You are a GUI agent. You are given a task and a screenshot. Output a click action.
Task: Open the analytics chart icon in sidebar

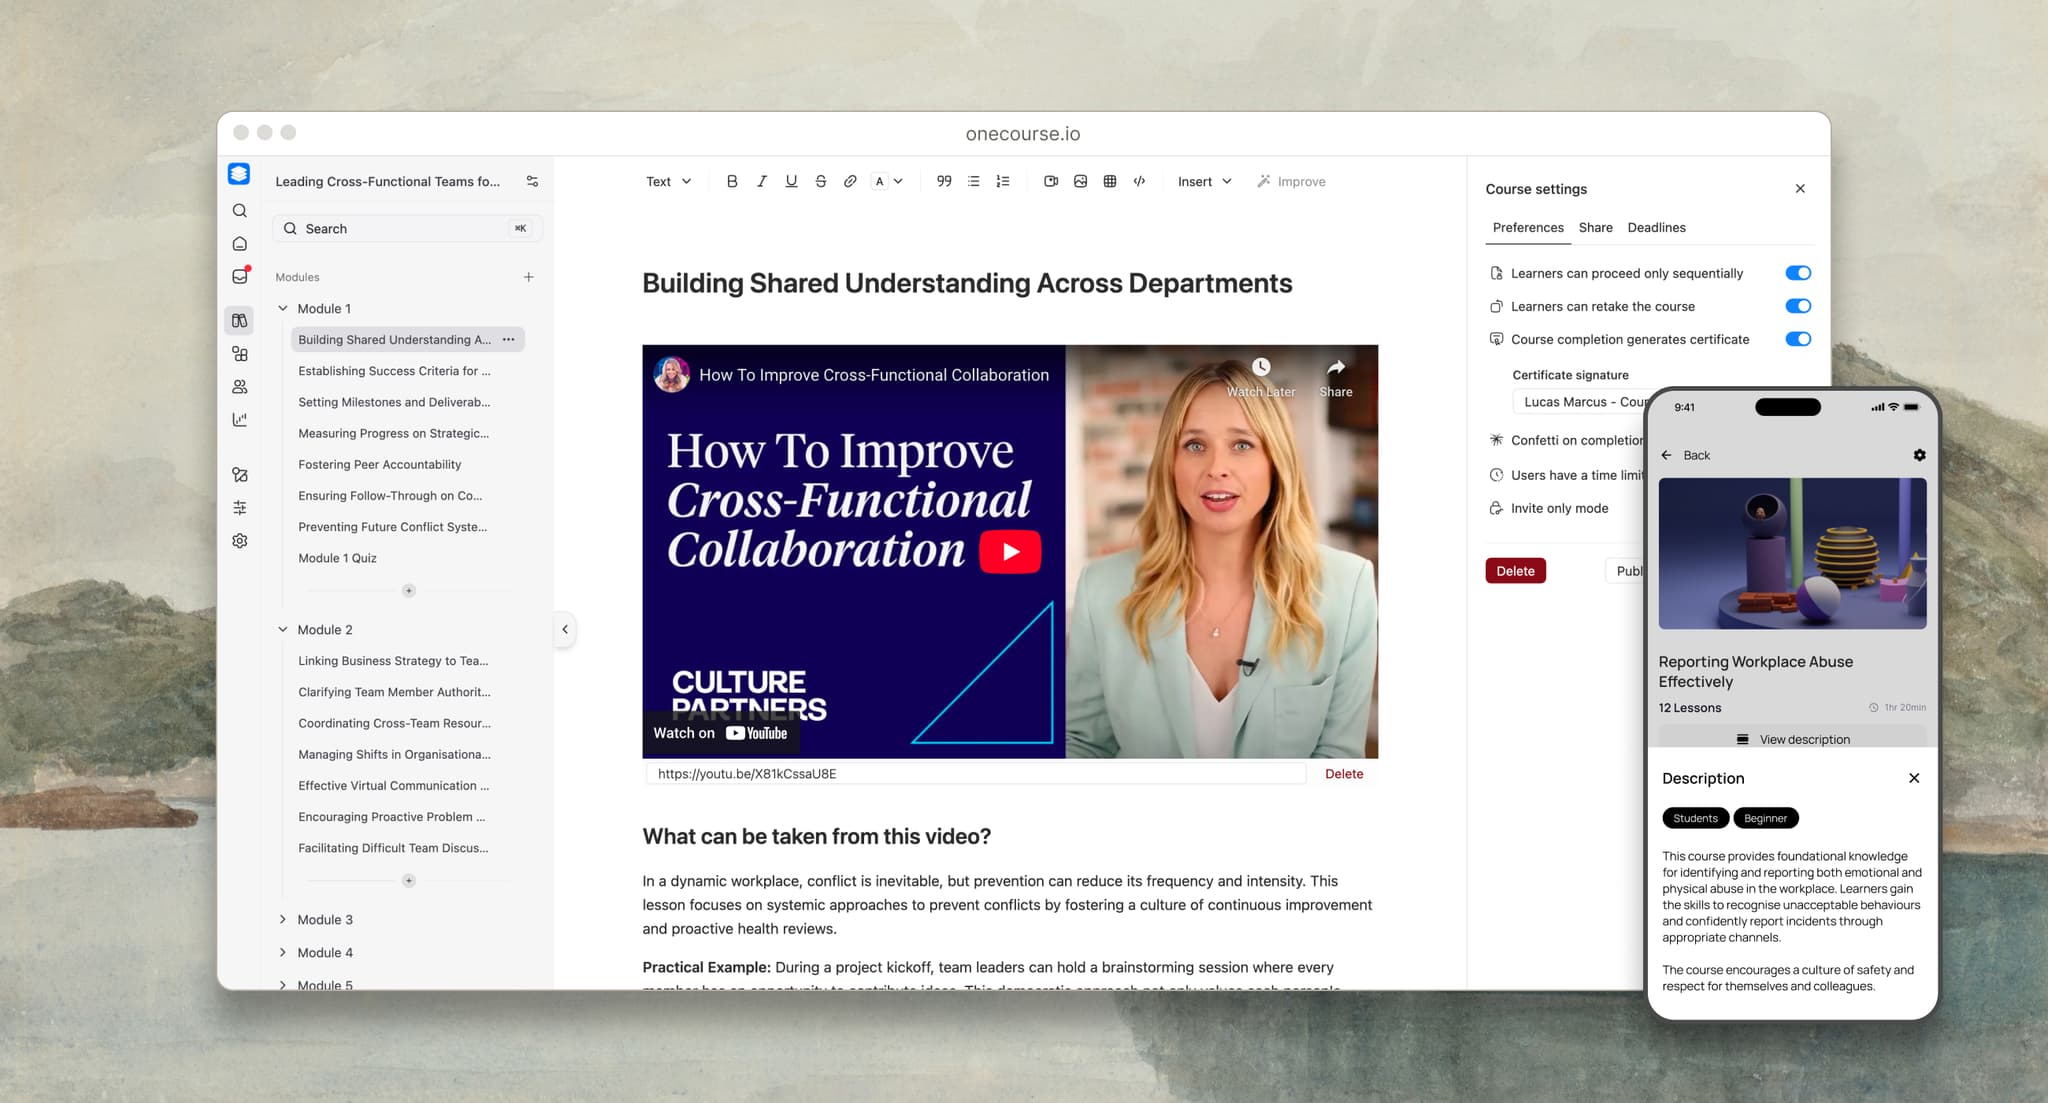[x=240, y=420]
